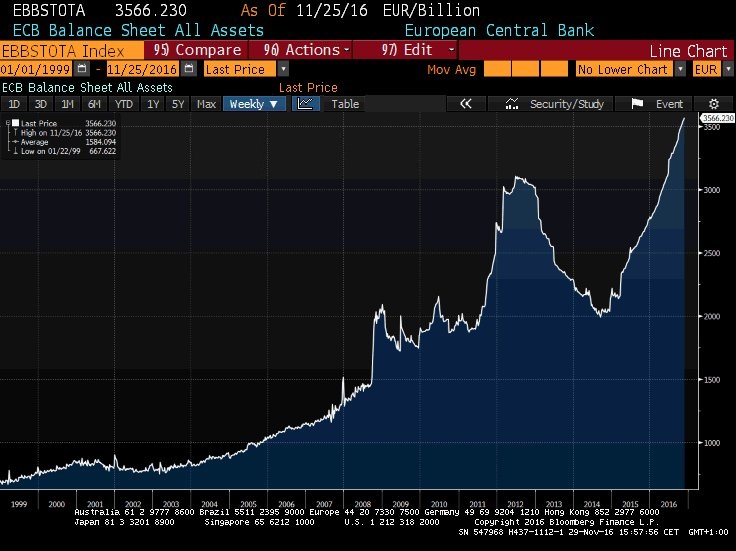Open the end date calendar picker icon
This screenshot has width=736, height=551.
click(189, 69)
